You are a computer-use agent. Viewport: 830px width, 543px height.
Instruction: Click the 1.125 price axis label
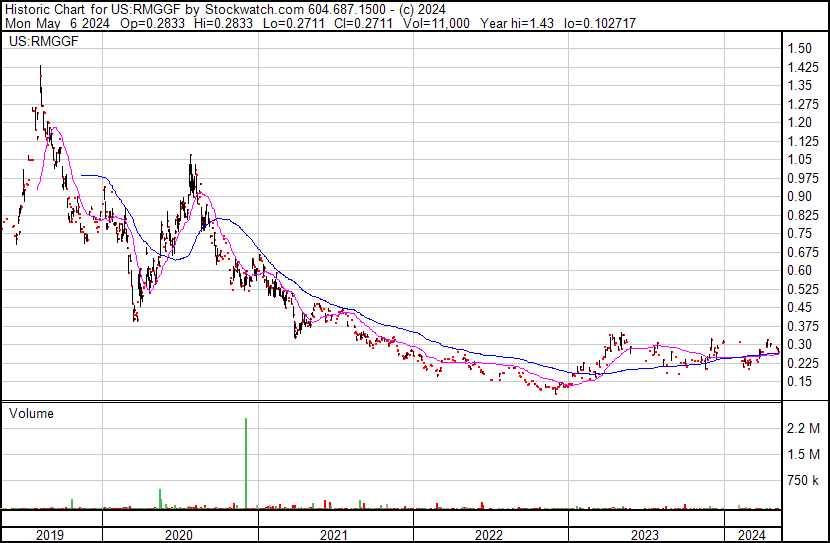(x=803, y=141)
